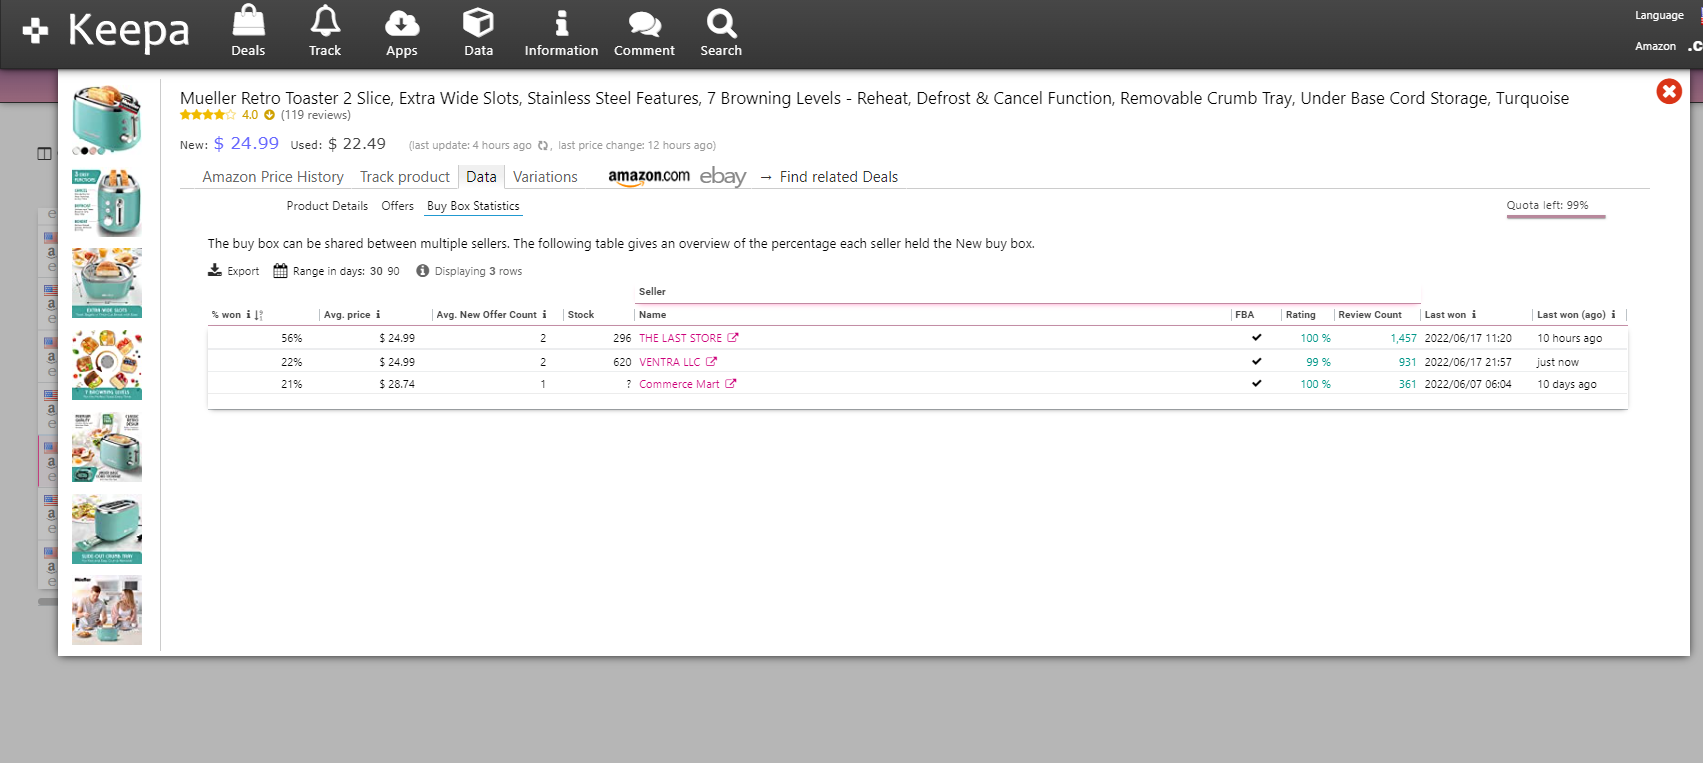Open Product Details sub-tab
Viewport: 1703px width, 763px height.
[327, 206]
